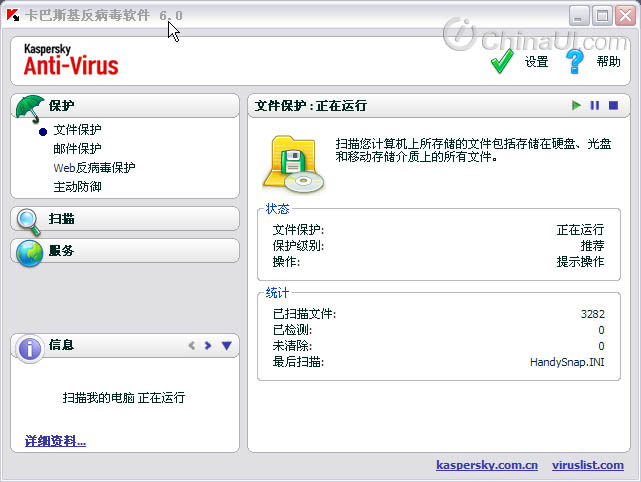Screen dimensions: 641x482
Task: Click the green checkmark settings icon
Action: coord(502,61)
